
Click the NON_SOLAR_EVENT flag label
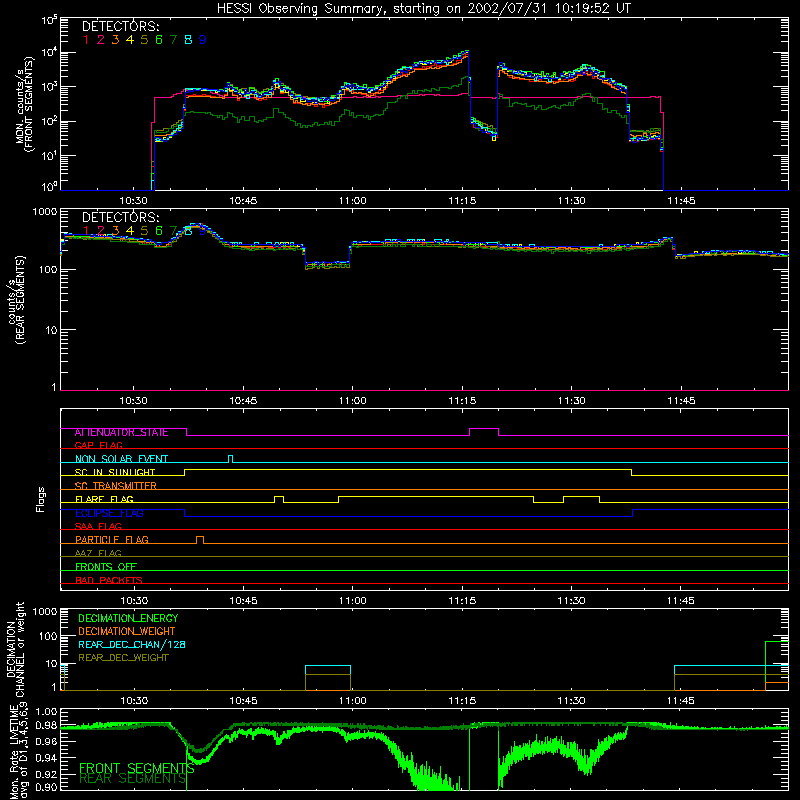[x=121, y=459]
